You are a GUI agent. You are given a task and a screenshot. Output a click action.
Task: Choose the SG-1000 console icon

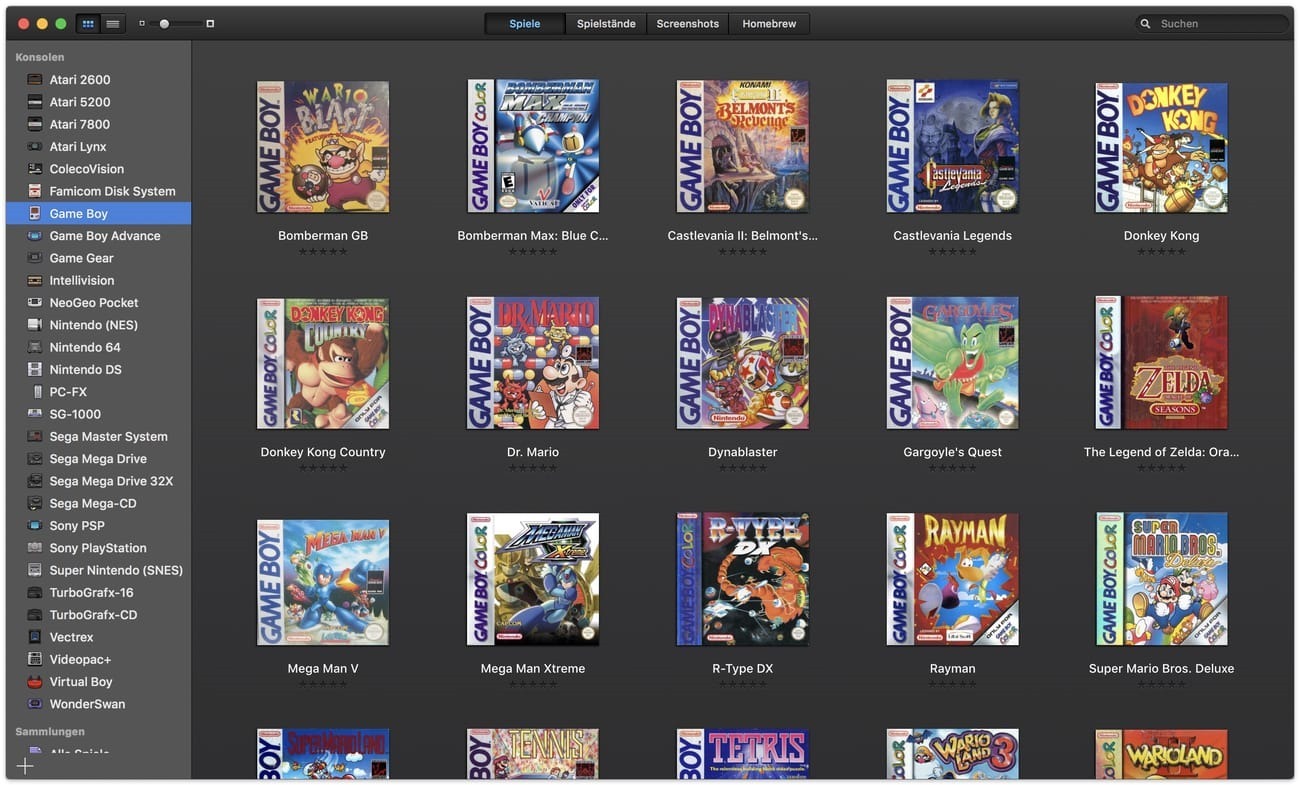(x=35, y=414)
